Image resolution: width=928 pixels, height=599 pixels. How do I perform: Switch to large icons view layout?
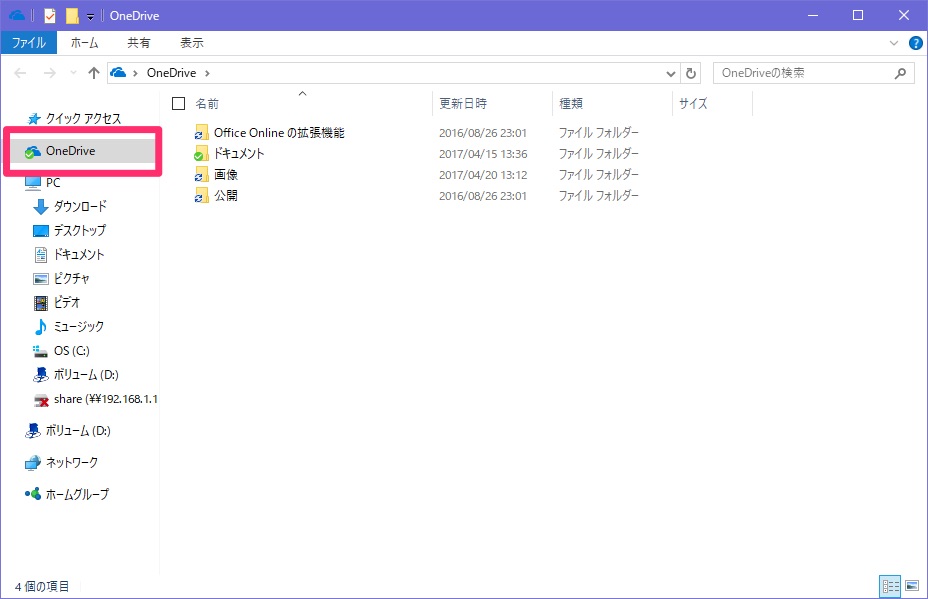pyautogui.click(x=912, y=586)
